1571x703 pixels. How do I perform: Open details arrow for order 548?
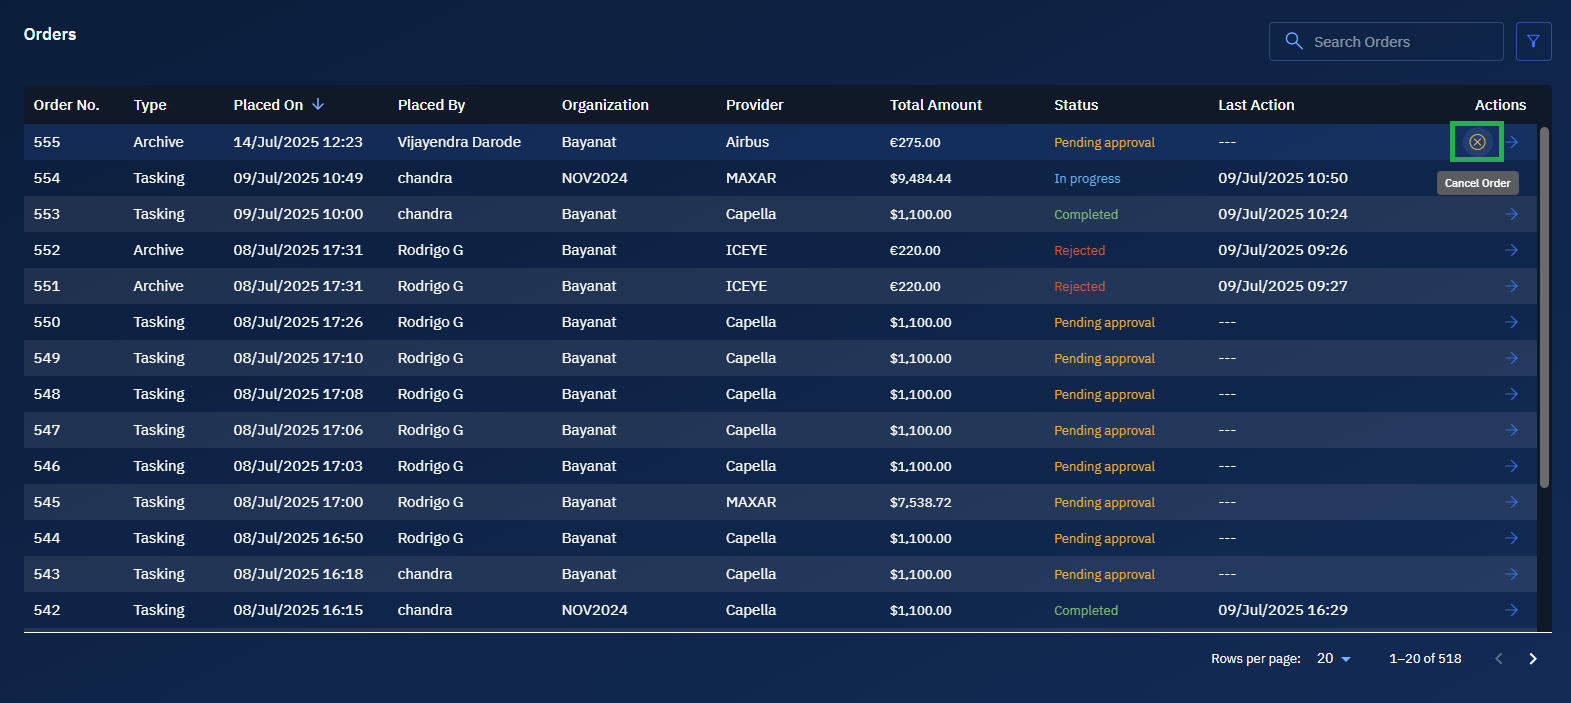[x=1512, y=394]
